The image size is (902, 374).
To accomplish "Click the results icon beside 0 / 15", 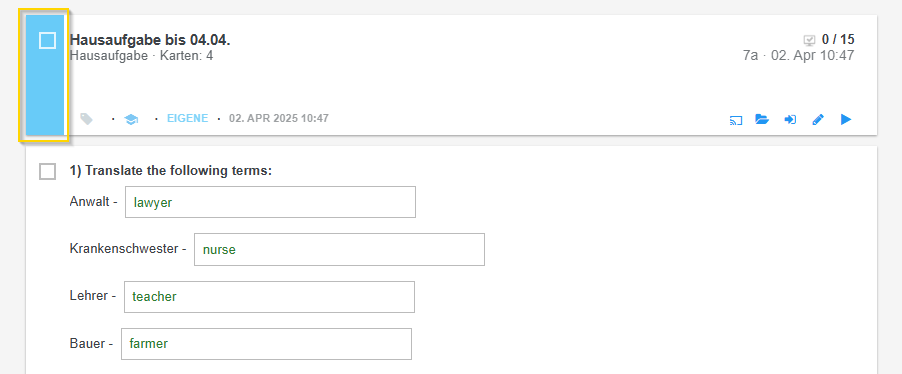I will pyautogui.click(x=809, y=40).
